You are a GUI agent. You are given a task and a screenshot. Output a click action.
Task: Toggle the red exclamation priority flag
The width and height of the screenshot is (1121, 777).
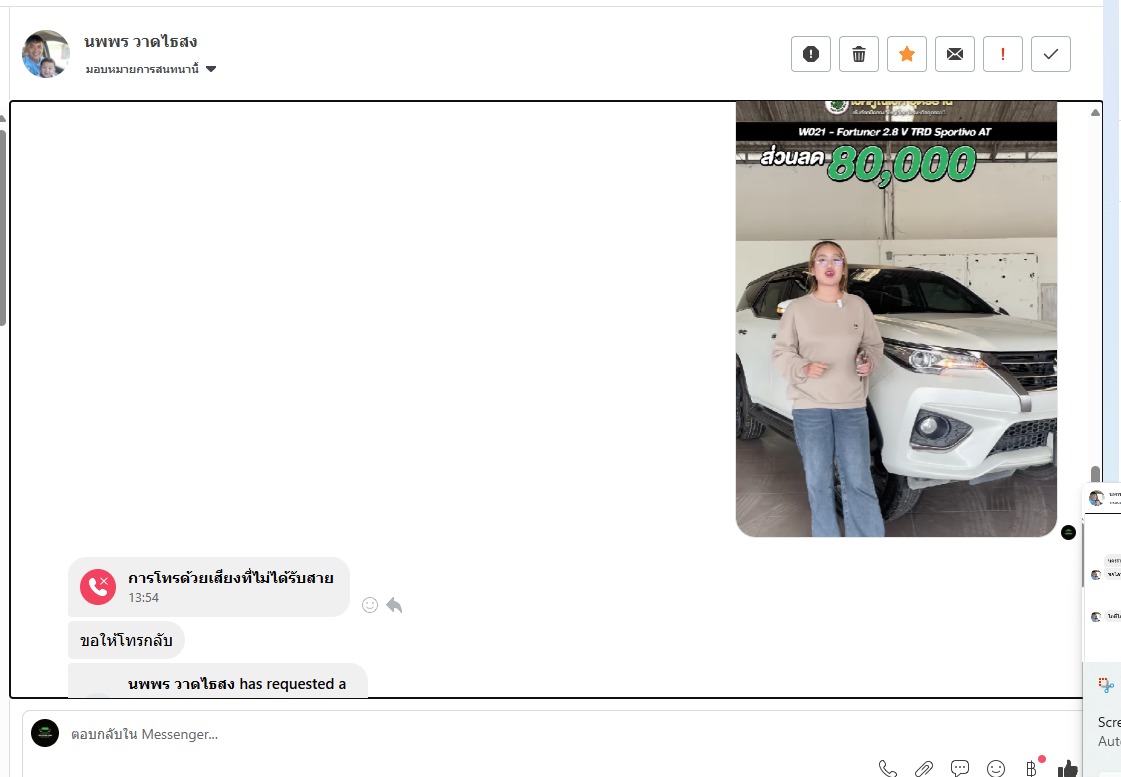(x=1003, y=54)
